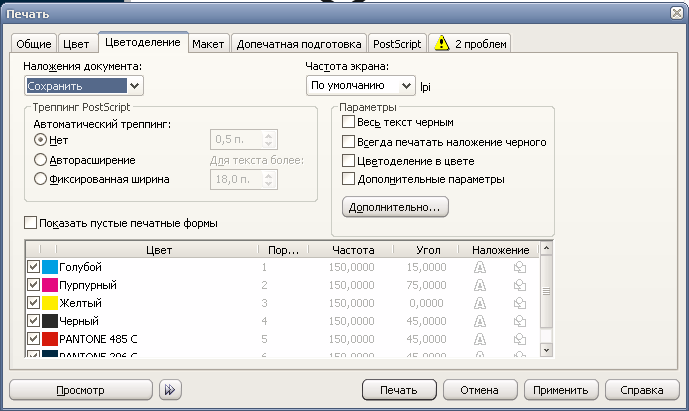The height and width of the screenshot is (411, 689).
Task: Click the magenta Пурпурный color swatch
Action: tap(50, 285)
